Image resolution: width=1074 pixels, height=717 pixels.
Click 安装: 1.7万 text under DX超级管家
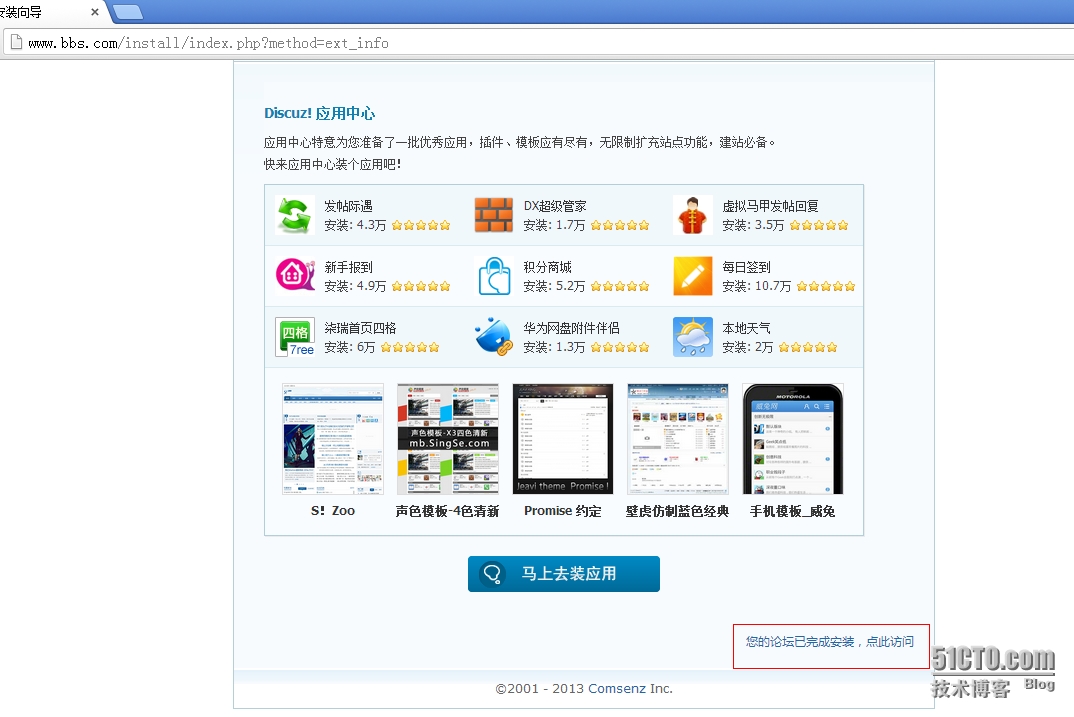coord(554,225)
